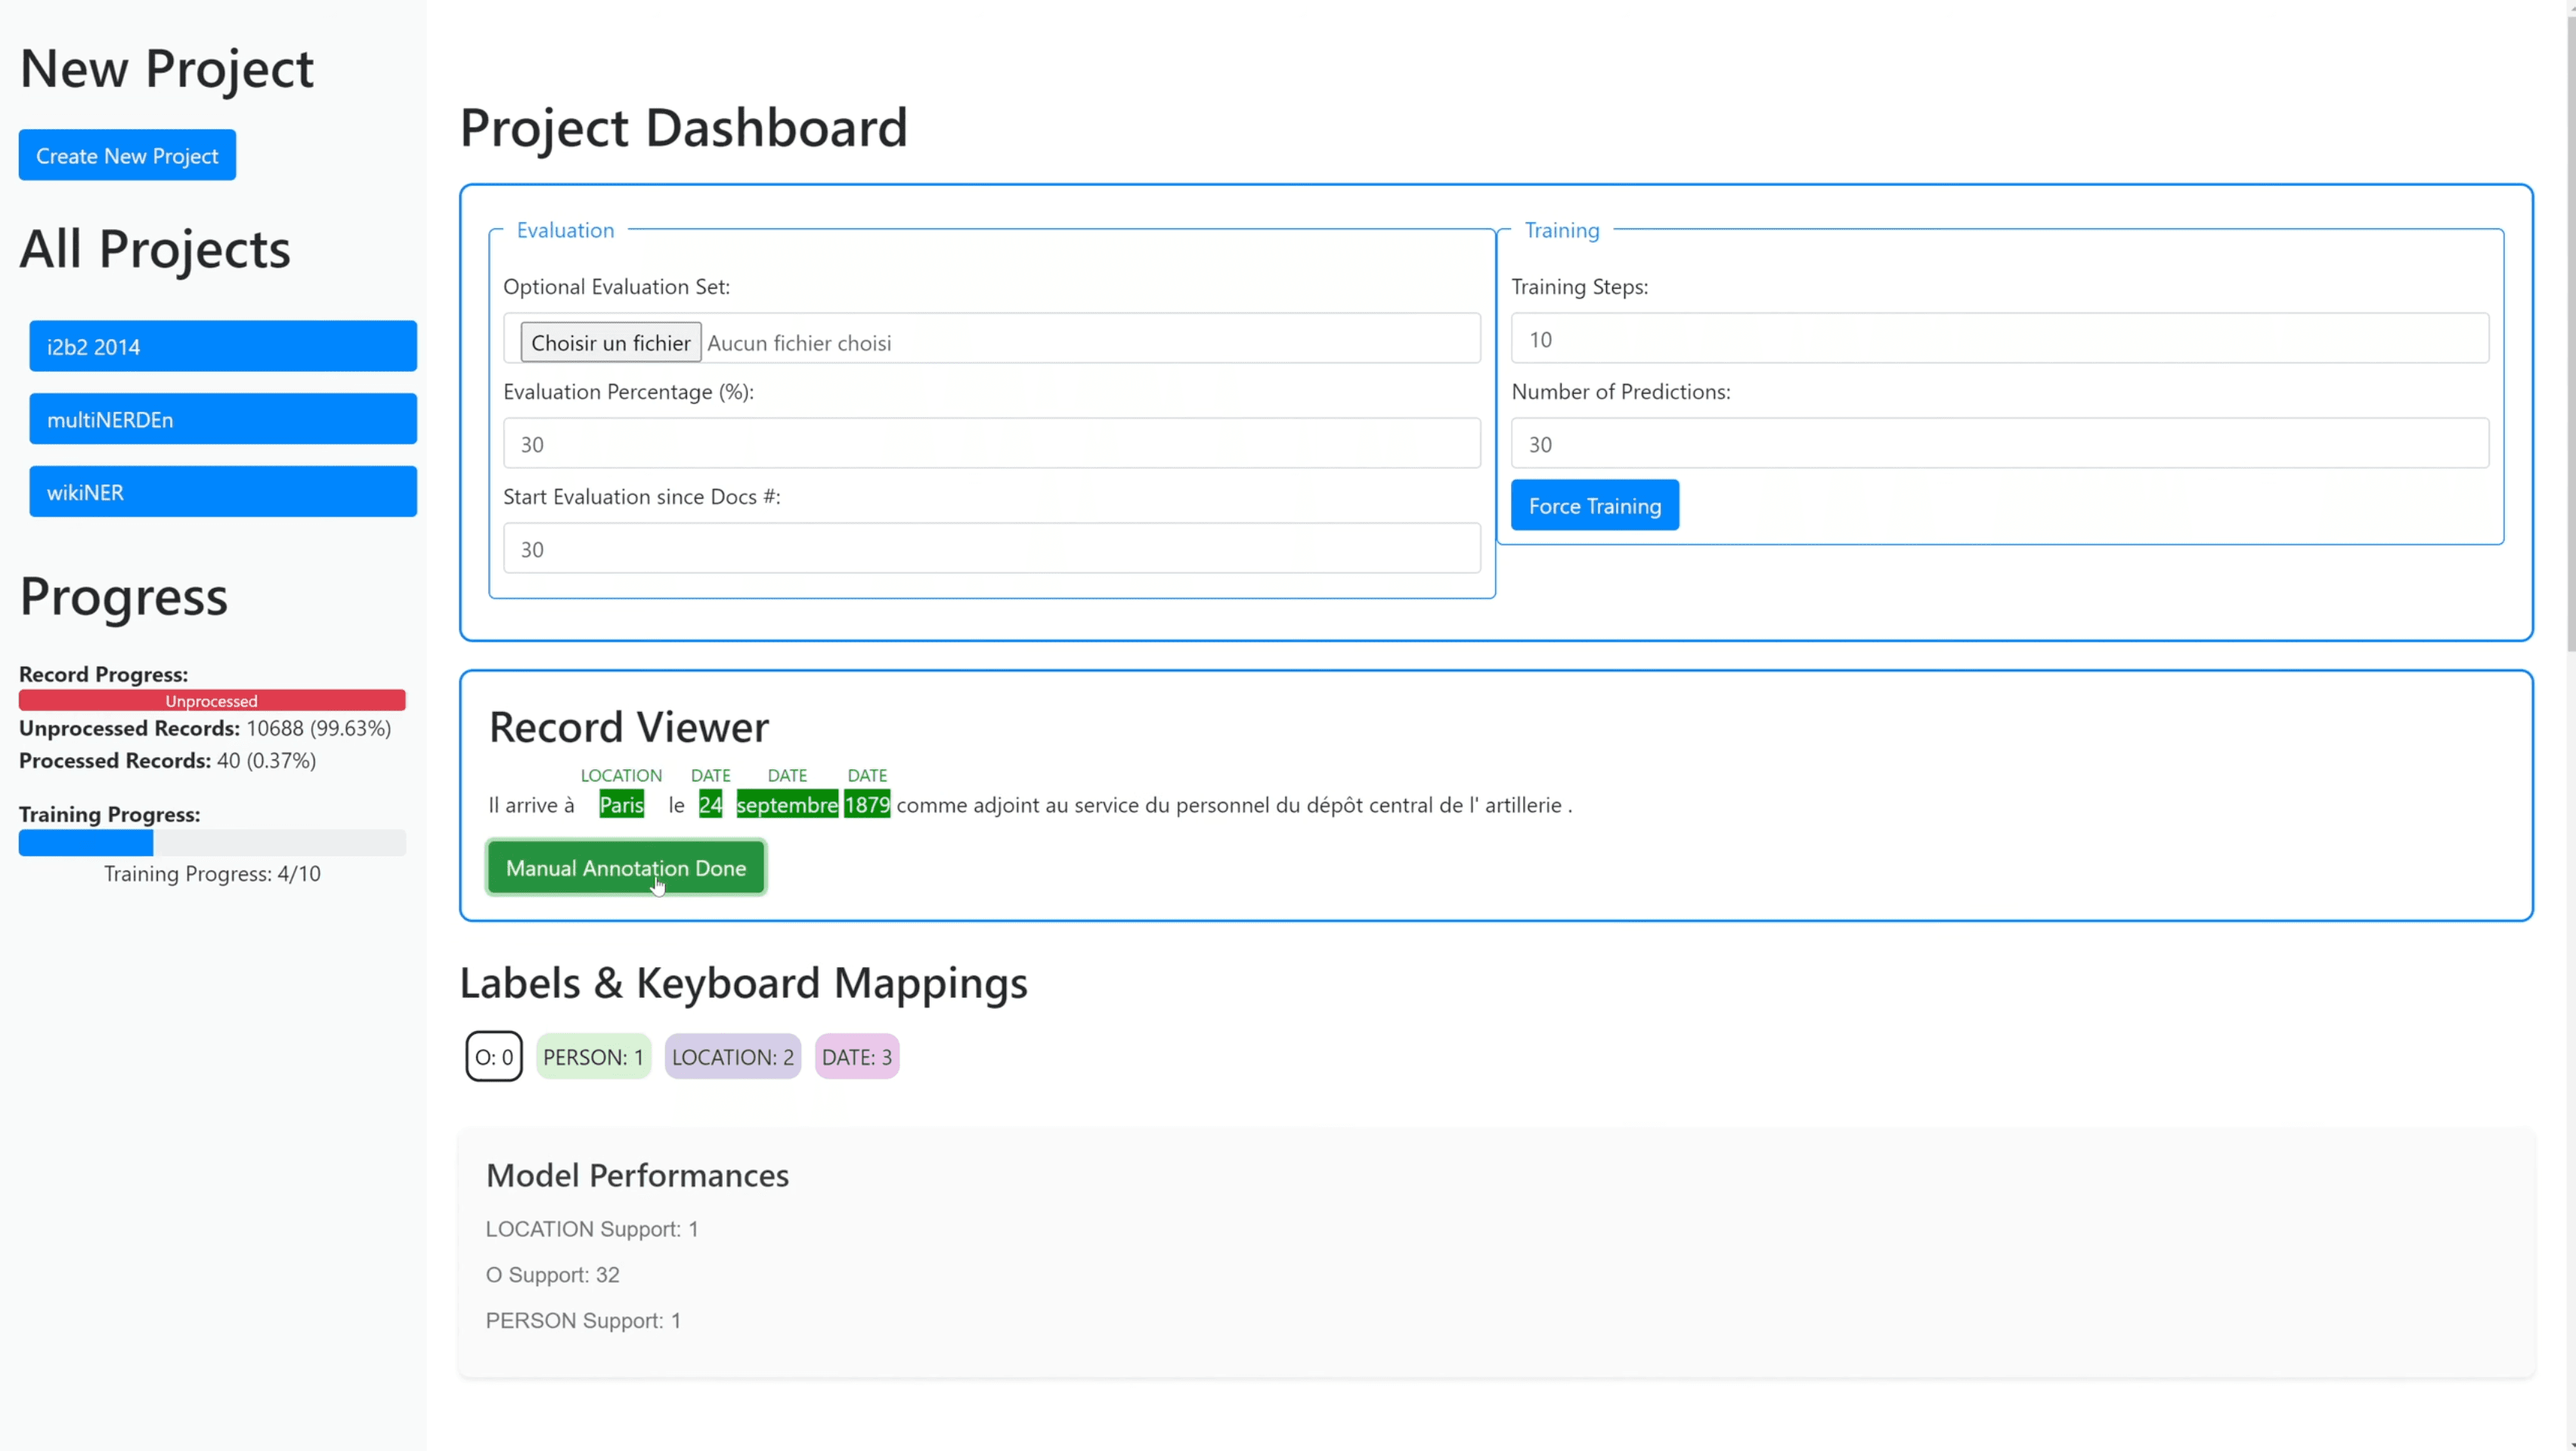
Task: Focus the Evaluation Percentage input field
Action: tap(991, 444)
